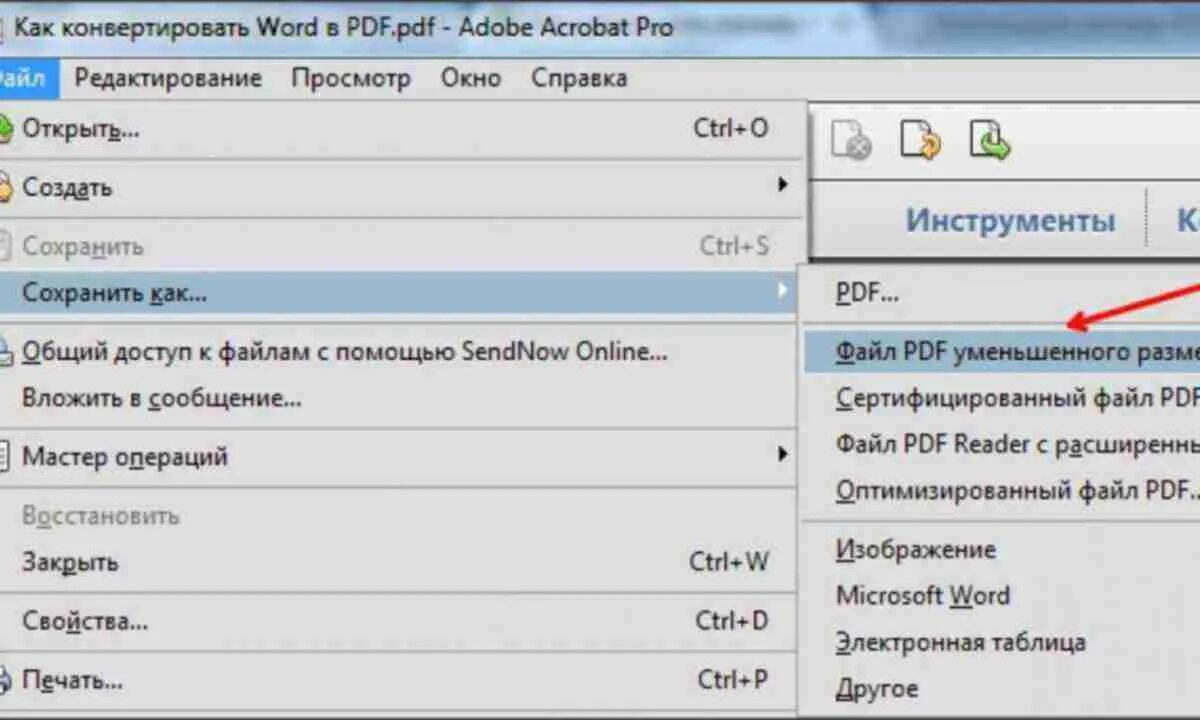
Task: Click the arrow next to Мастер операций
Action: [x=783, y=455]
